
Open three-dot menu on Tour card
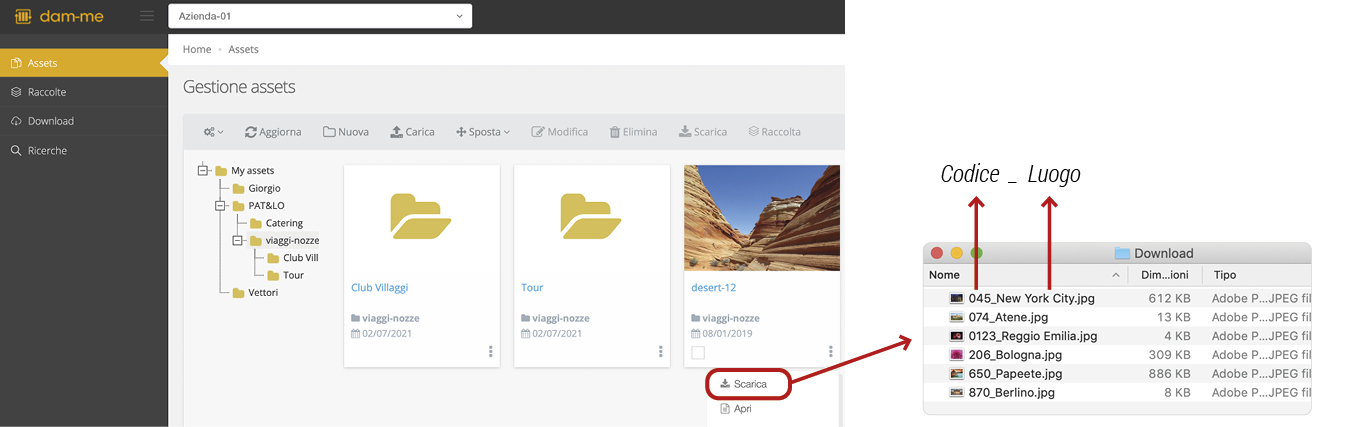click(661, 351)
